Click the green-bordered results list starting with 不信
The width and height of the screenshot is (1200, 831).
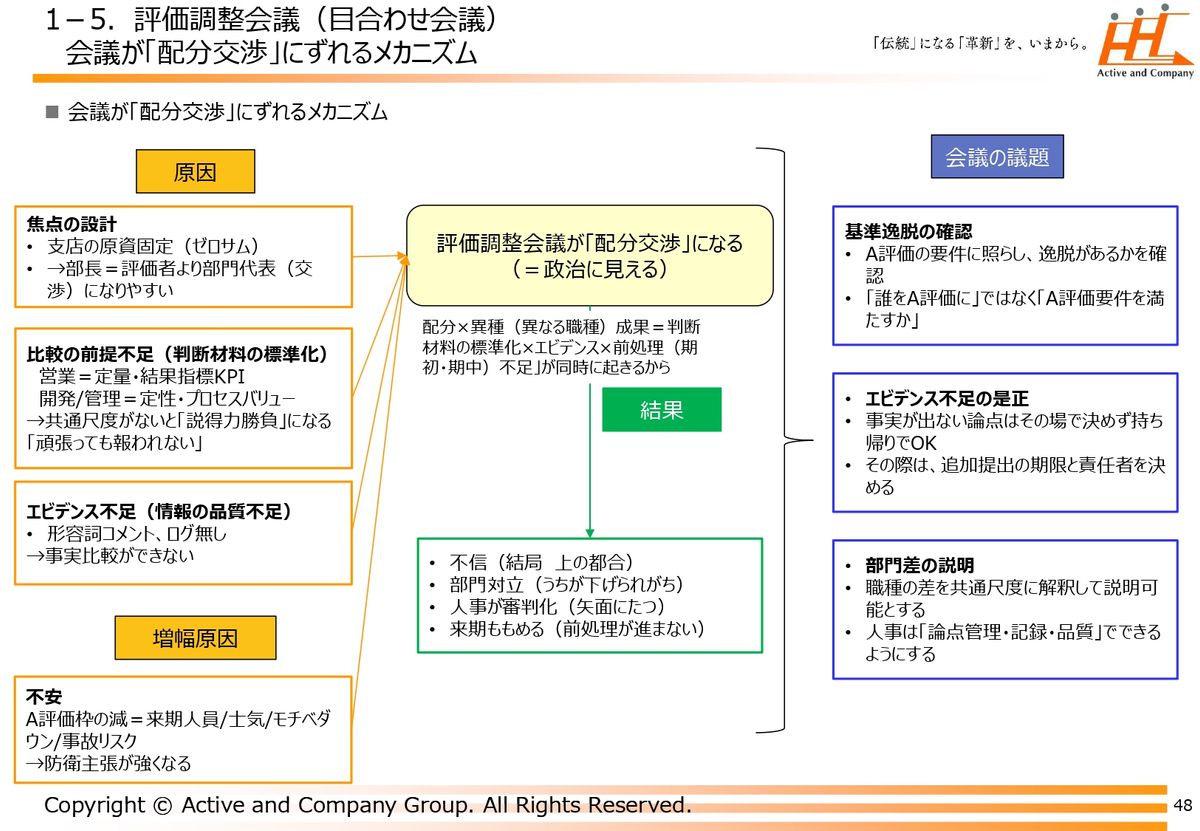(590, 595)
